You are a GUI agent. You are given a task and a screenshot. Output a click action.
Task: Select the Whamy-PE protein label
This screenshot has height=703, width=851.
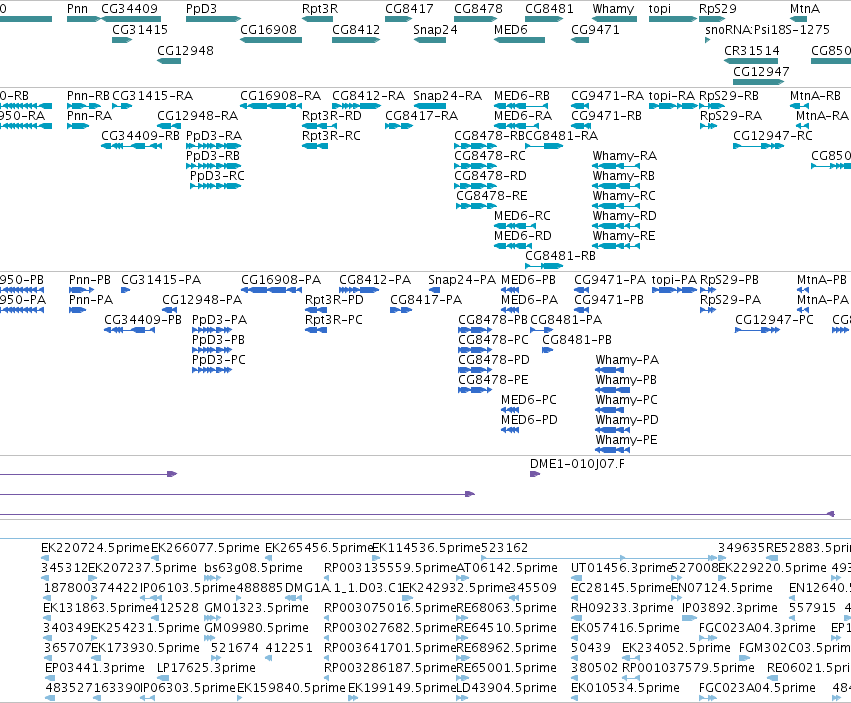626,440
